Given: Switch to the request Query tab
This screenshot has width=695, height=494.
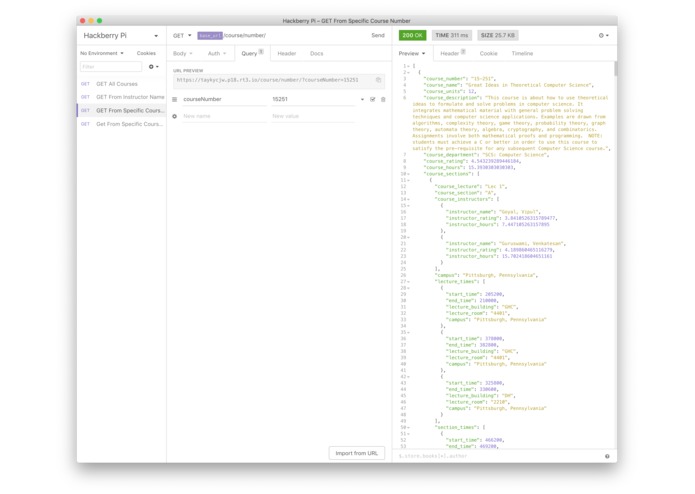Looking at the screenshot, I should [x=252, y=53].
